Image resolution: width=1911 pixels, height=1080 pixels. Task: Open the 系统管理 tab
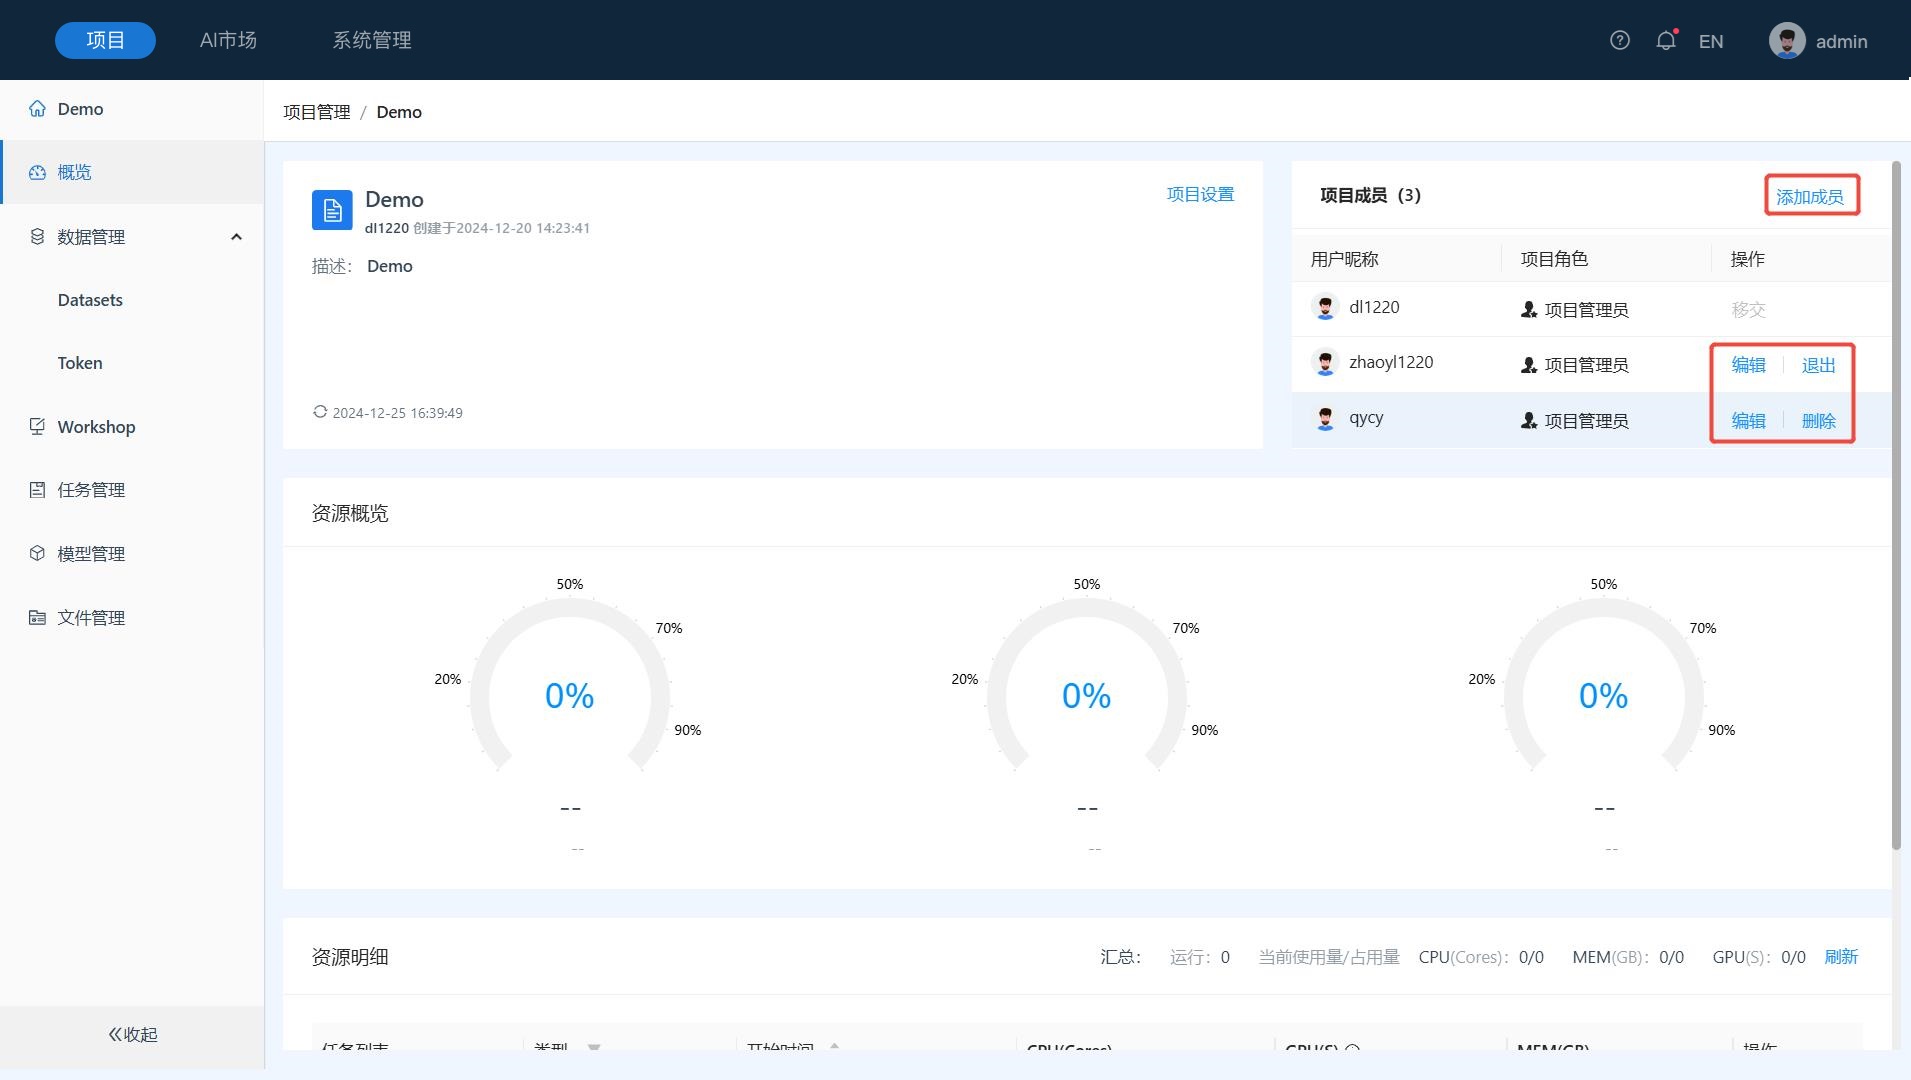click(x=372, y=40)
